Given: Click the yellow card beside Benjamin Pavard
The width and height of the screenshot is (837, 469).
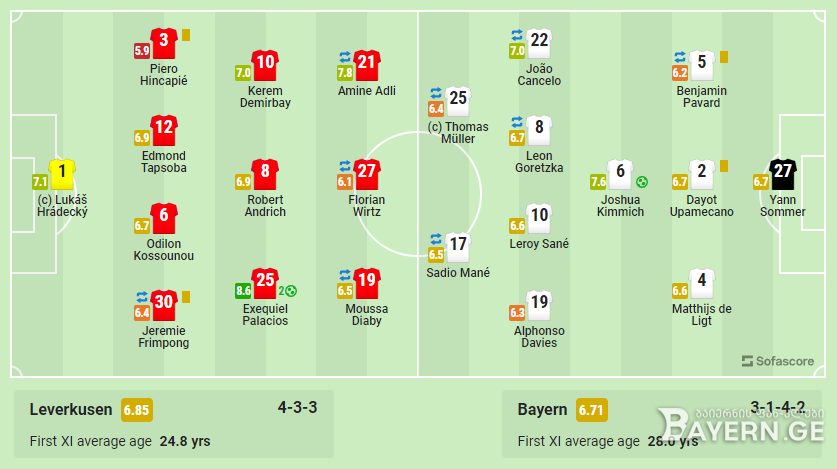Looking at the screenshot, I should coord(724,57).
